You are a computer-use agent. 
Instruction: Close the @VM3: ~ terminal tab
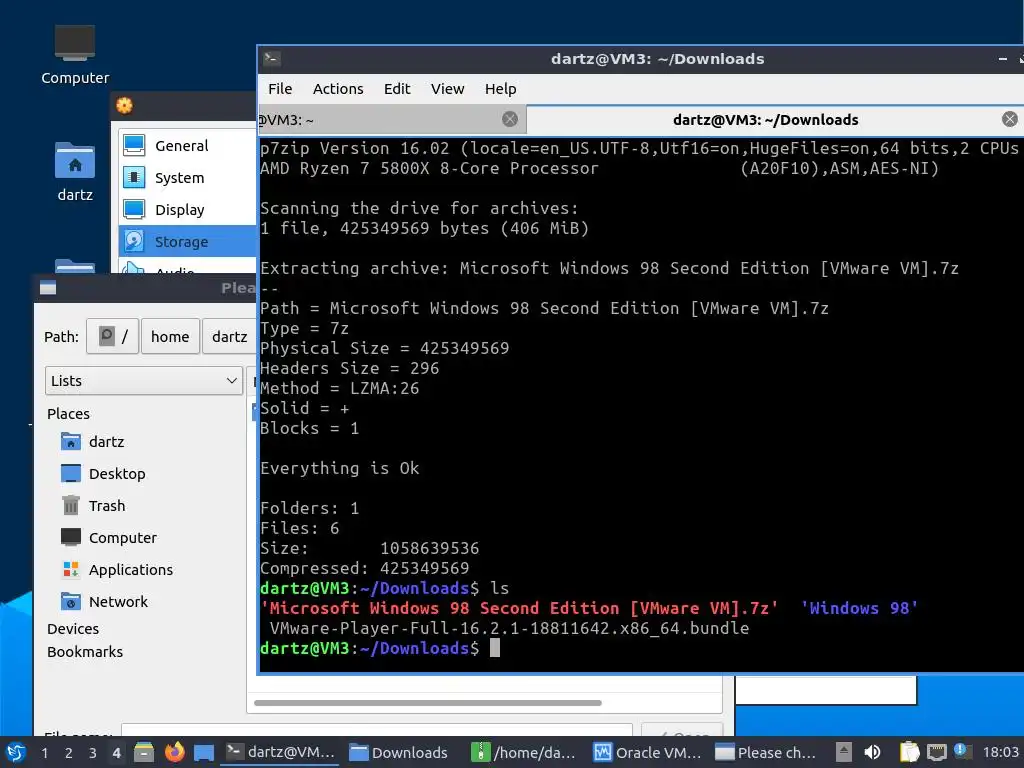point(509,119)
